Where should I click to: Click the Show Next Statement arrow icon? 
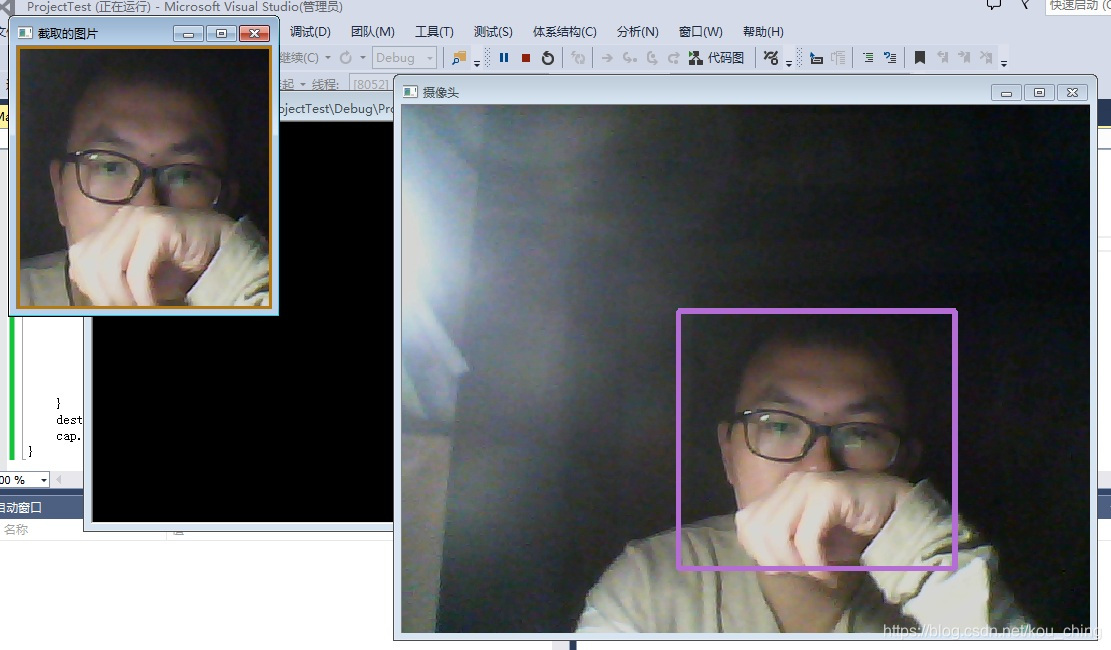(x=607, y=58)
